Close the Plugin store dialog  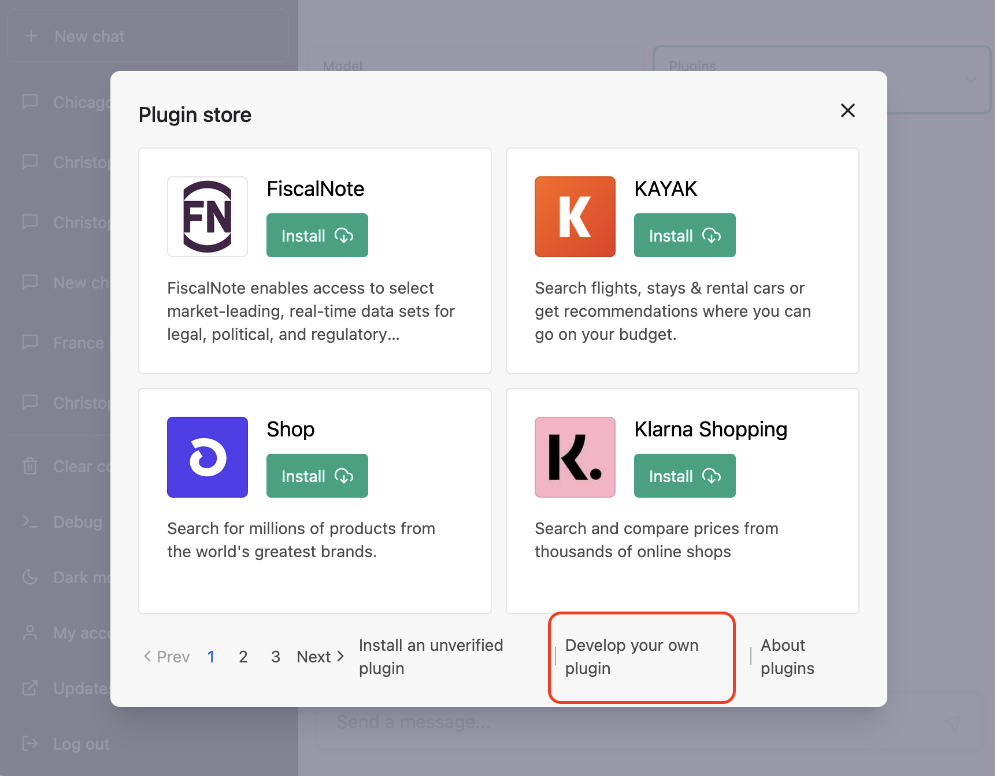(x=848, y=111)
